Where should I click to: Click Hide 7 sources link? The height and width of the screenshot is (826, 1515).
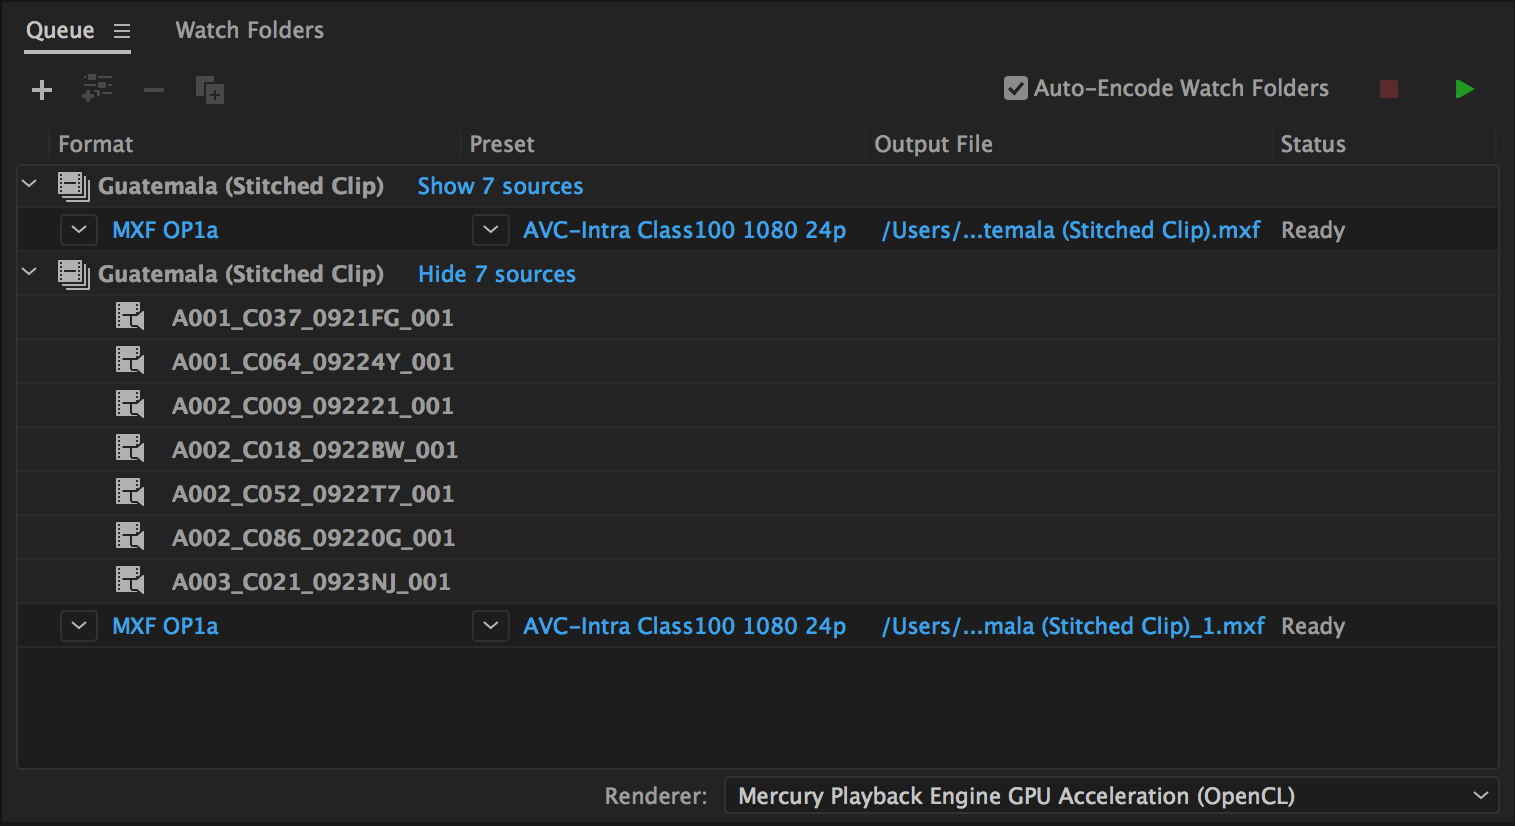496,274
